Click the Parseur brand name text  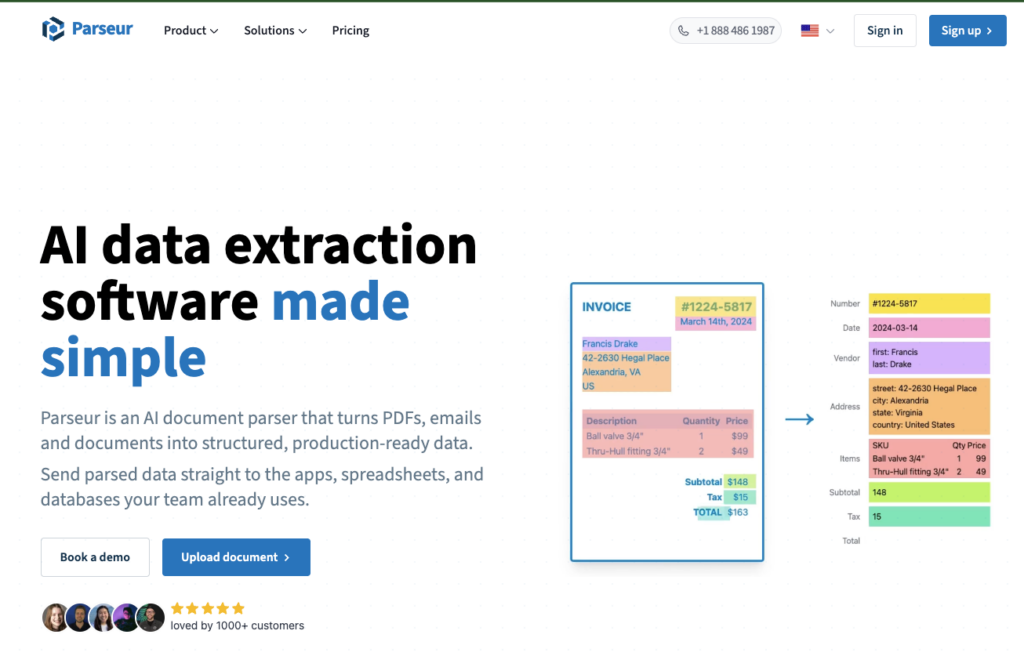[x=102, y=29]
